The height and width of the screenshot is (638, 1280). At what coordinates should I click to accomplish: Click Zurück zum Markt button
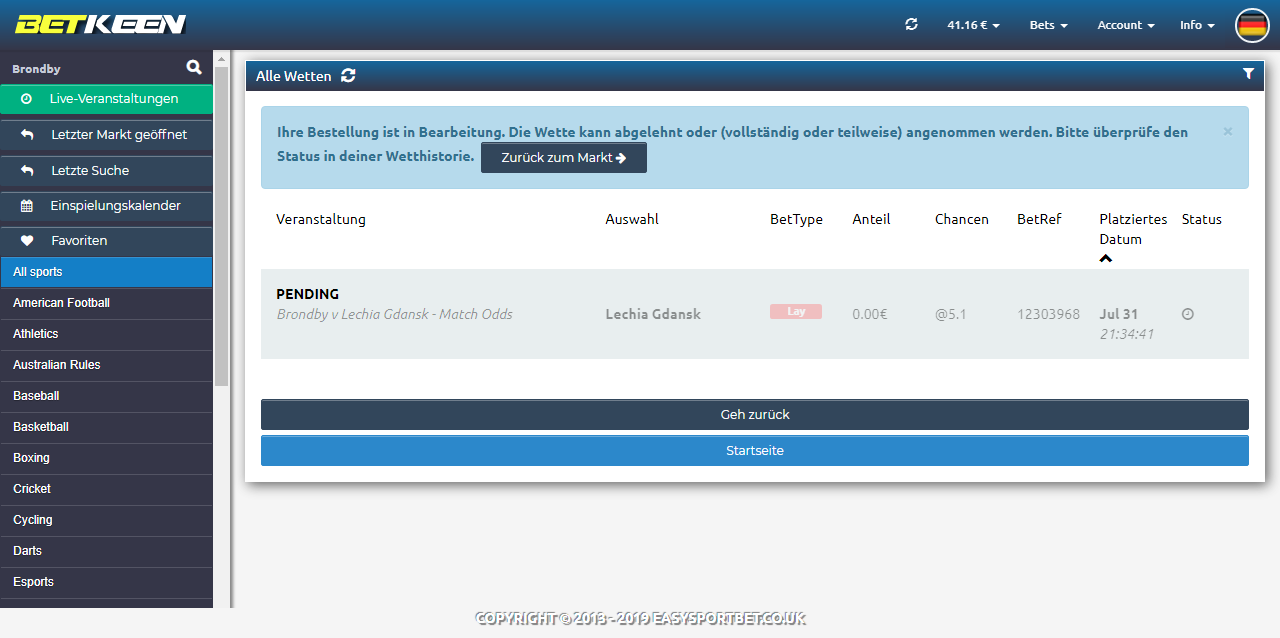(x=564, y=158)
